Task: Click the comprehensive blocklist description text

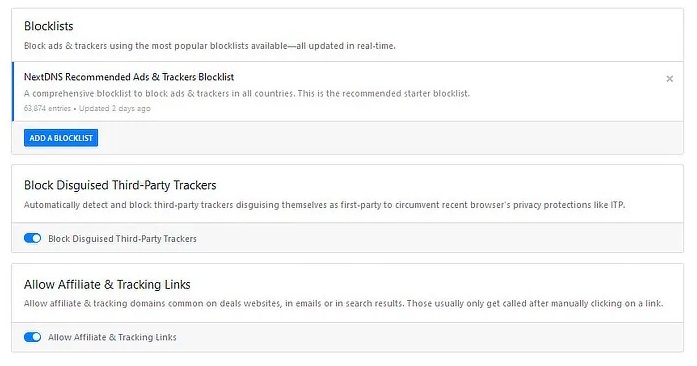Action: click(x=247, y=93)
